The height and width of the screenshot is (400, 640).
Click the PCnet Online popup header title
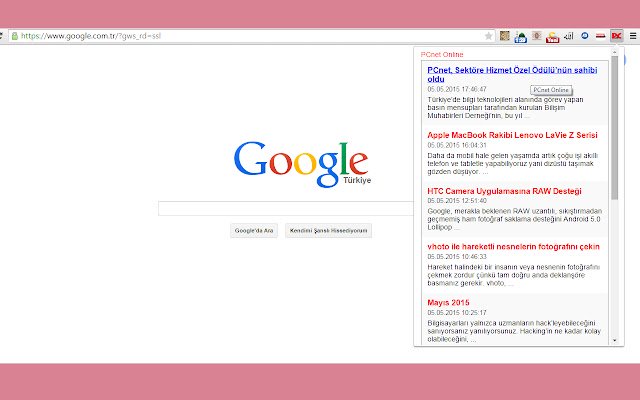[442, 54]
